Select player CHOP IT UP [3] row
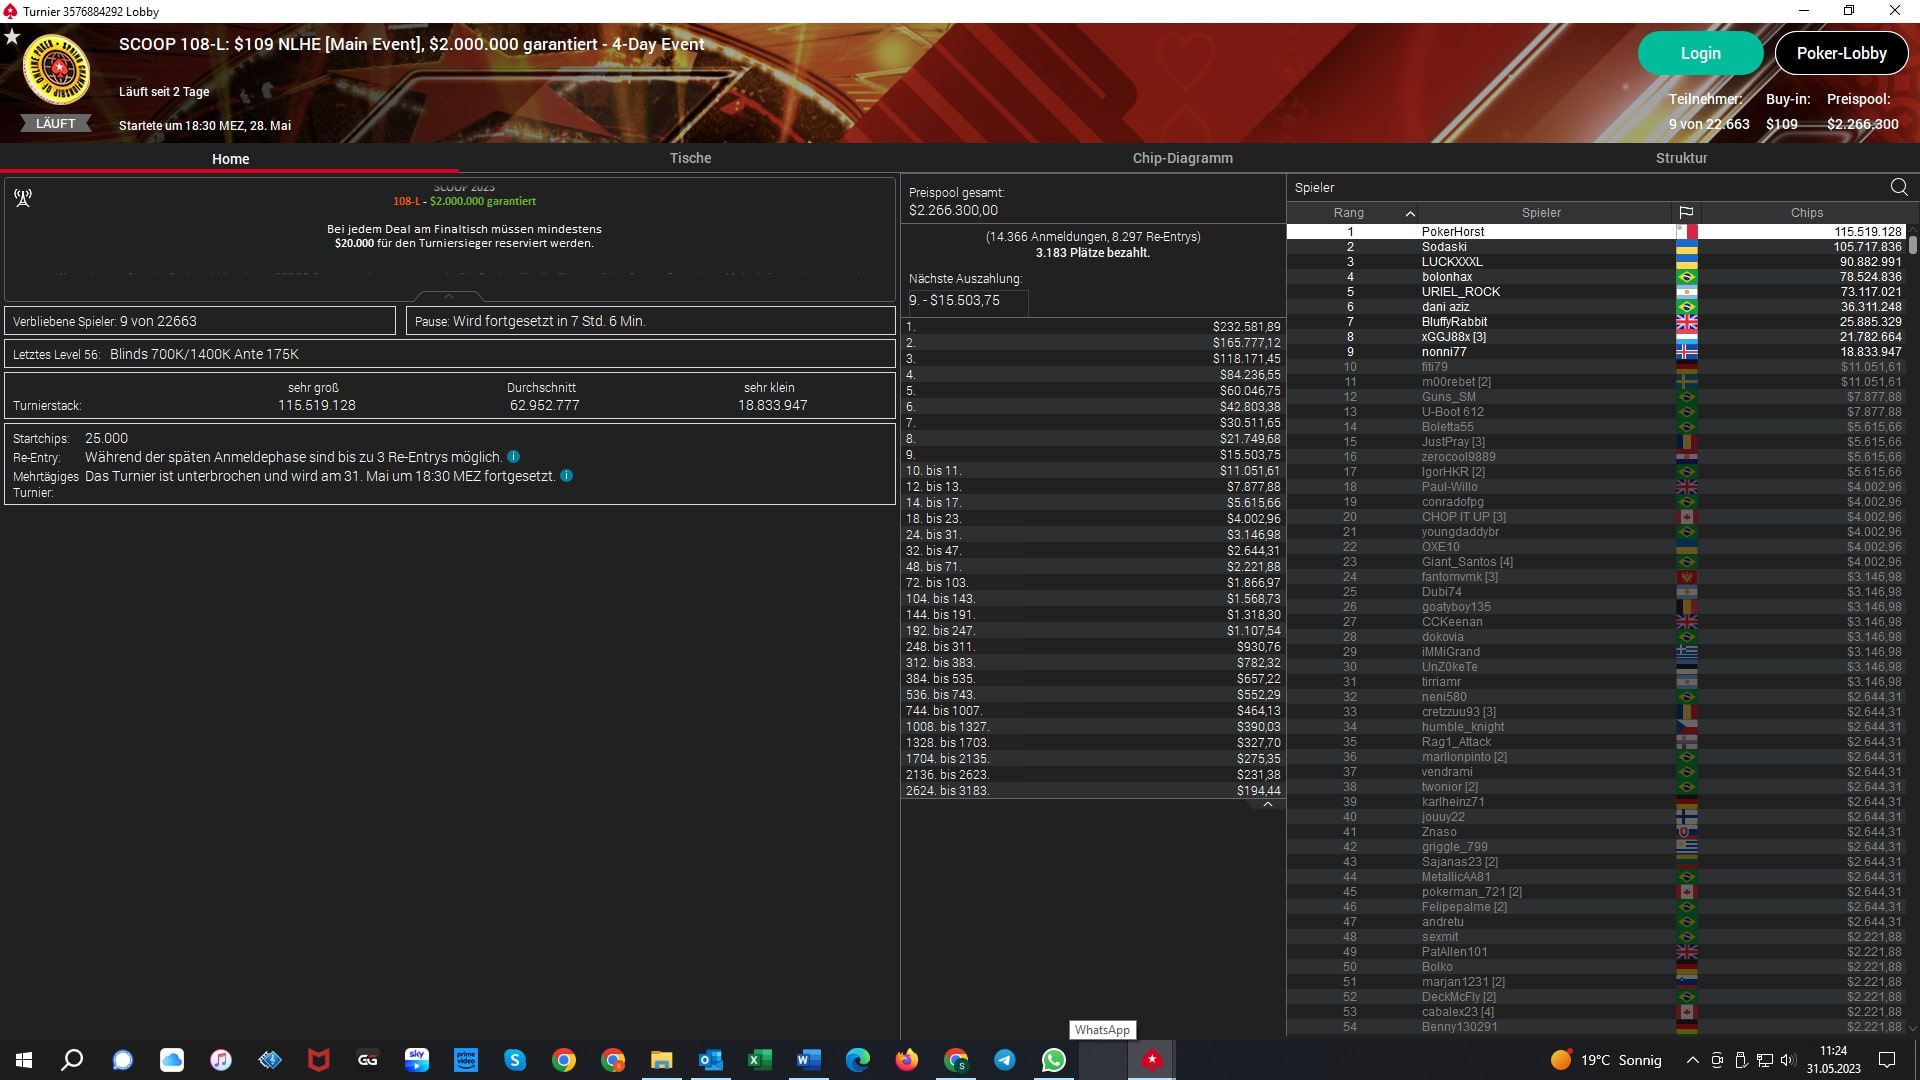This screenshot has width=1920, height=1080. 1596,517
